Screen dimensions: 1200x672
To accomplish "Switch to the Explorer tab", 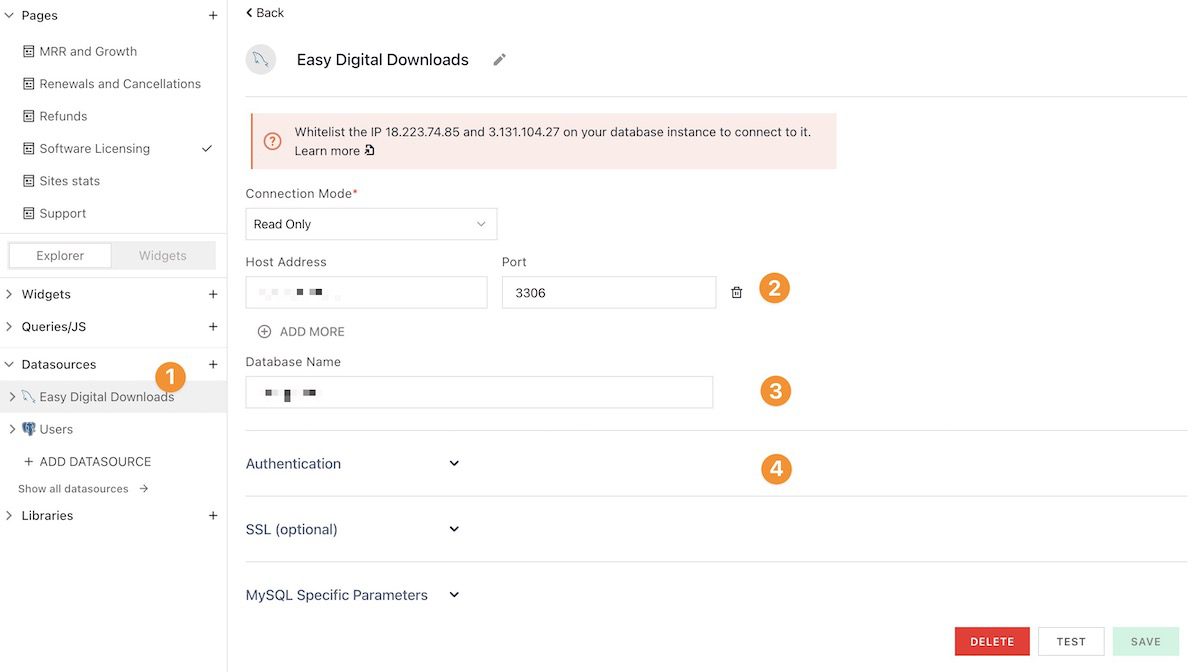I will (60, 255).
